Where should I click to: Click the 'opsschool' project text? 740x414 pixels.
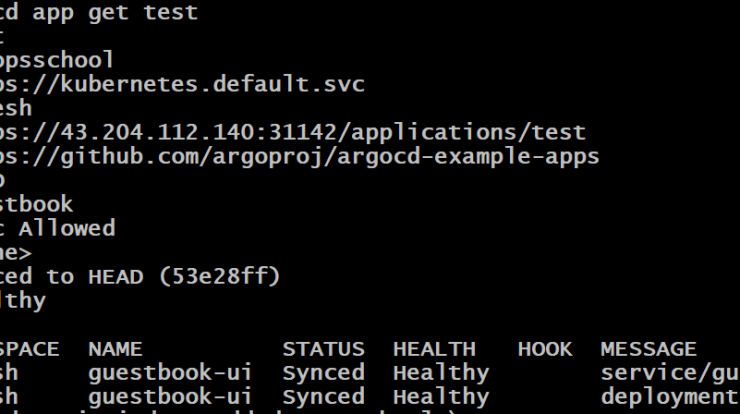click(57, 60)
